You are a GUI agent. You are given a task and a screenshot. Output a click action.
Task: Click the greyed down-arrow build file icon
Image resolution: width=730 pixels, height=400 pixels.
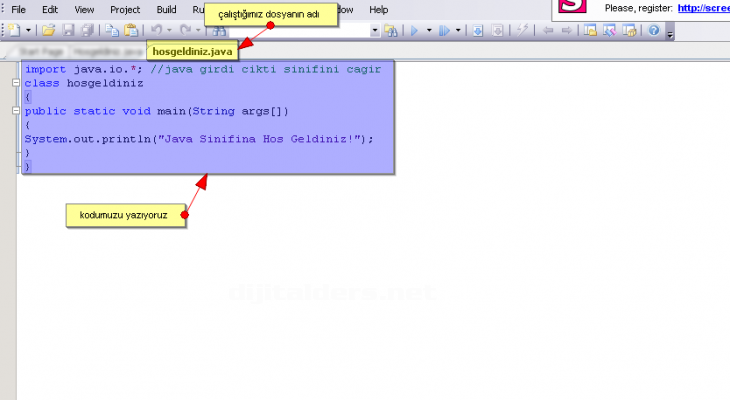[498, 31]
